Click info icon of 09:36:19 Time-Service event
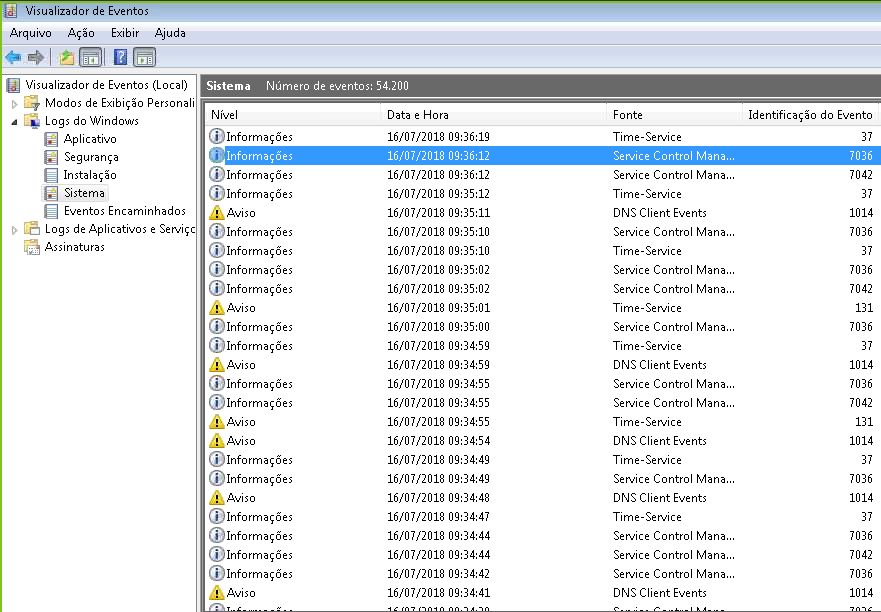 tap(216, 136)
